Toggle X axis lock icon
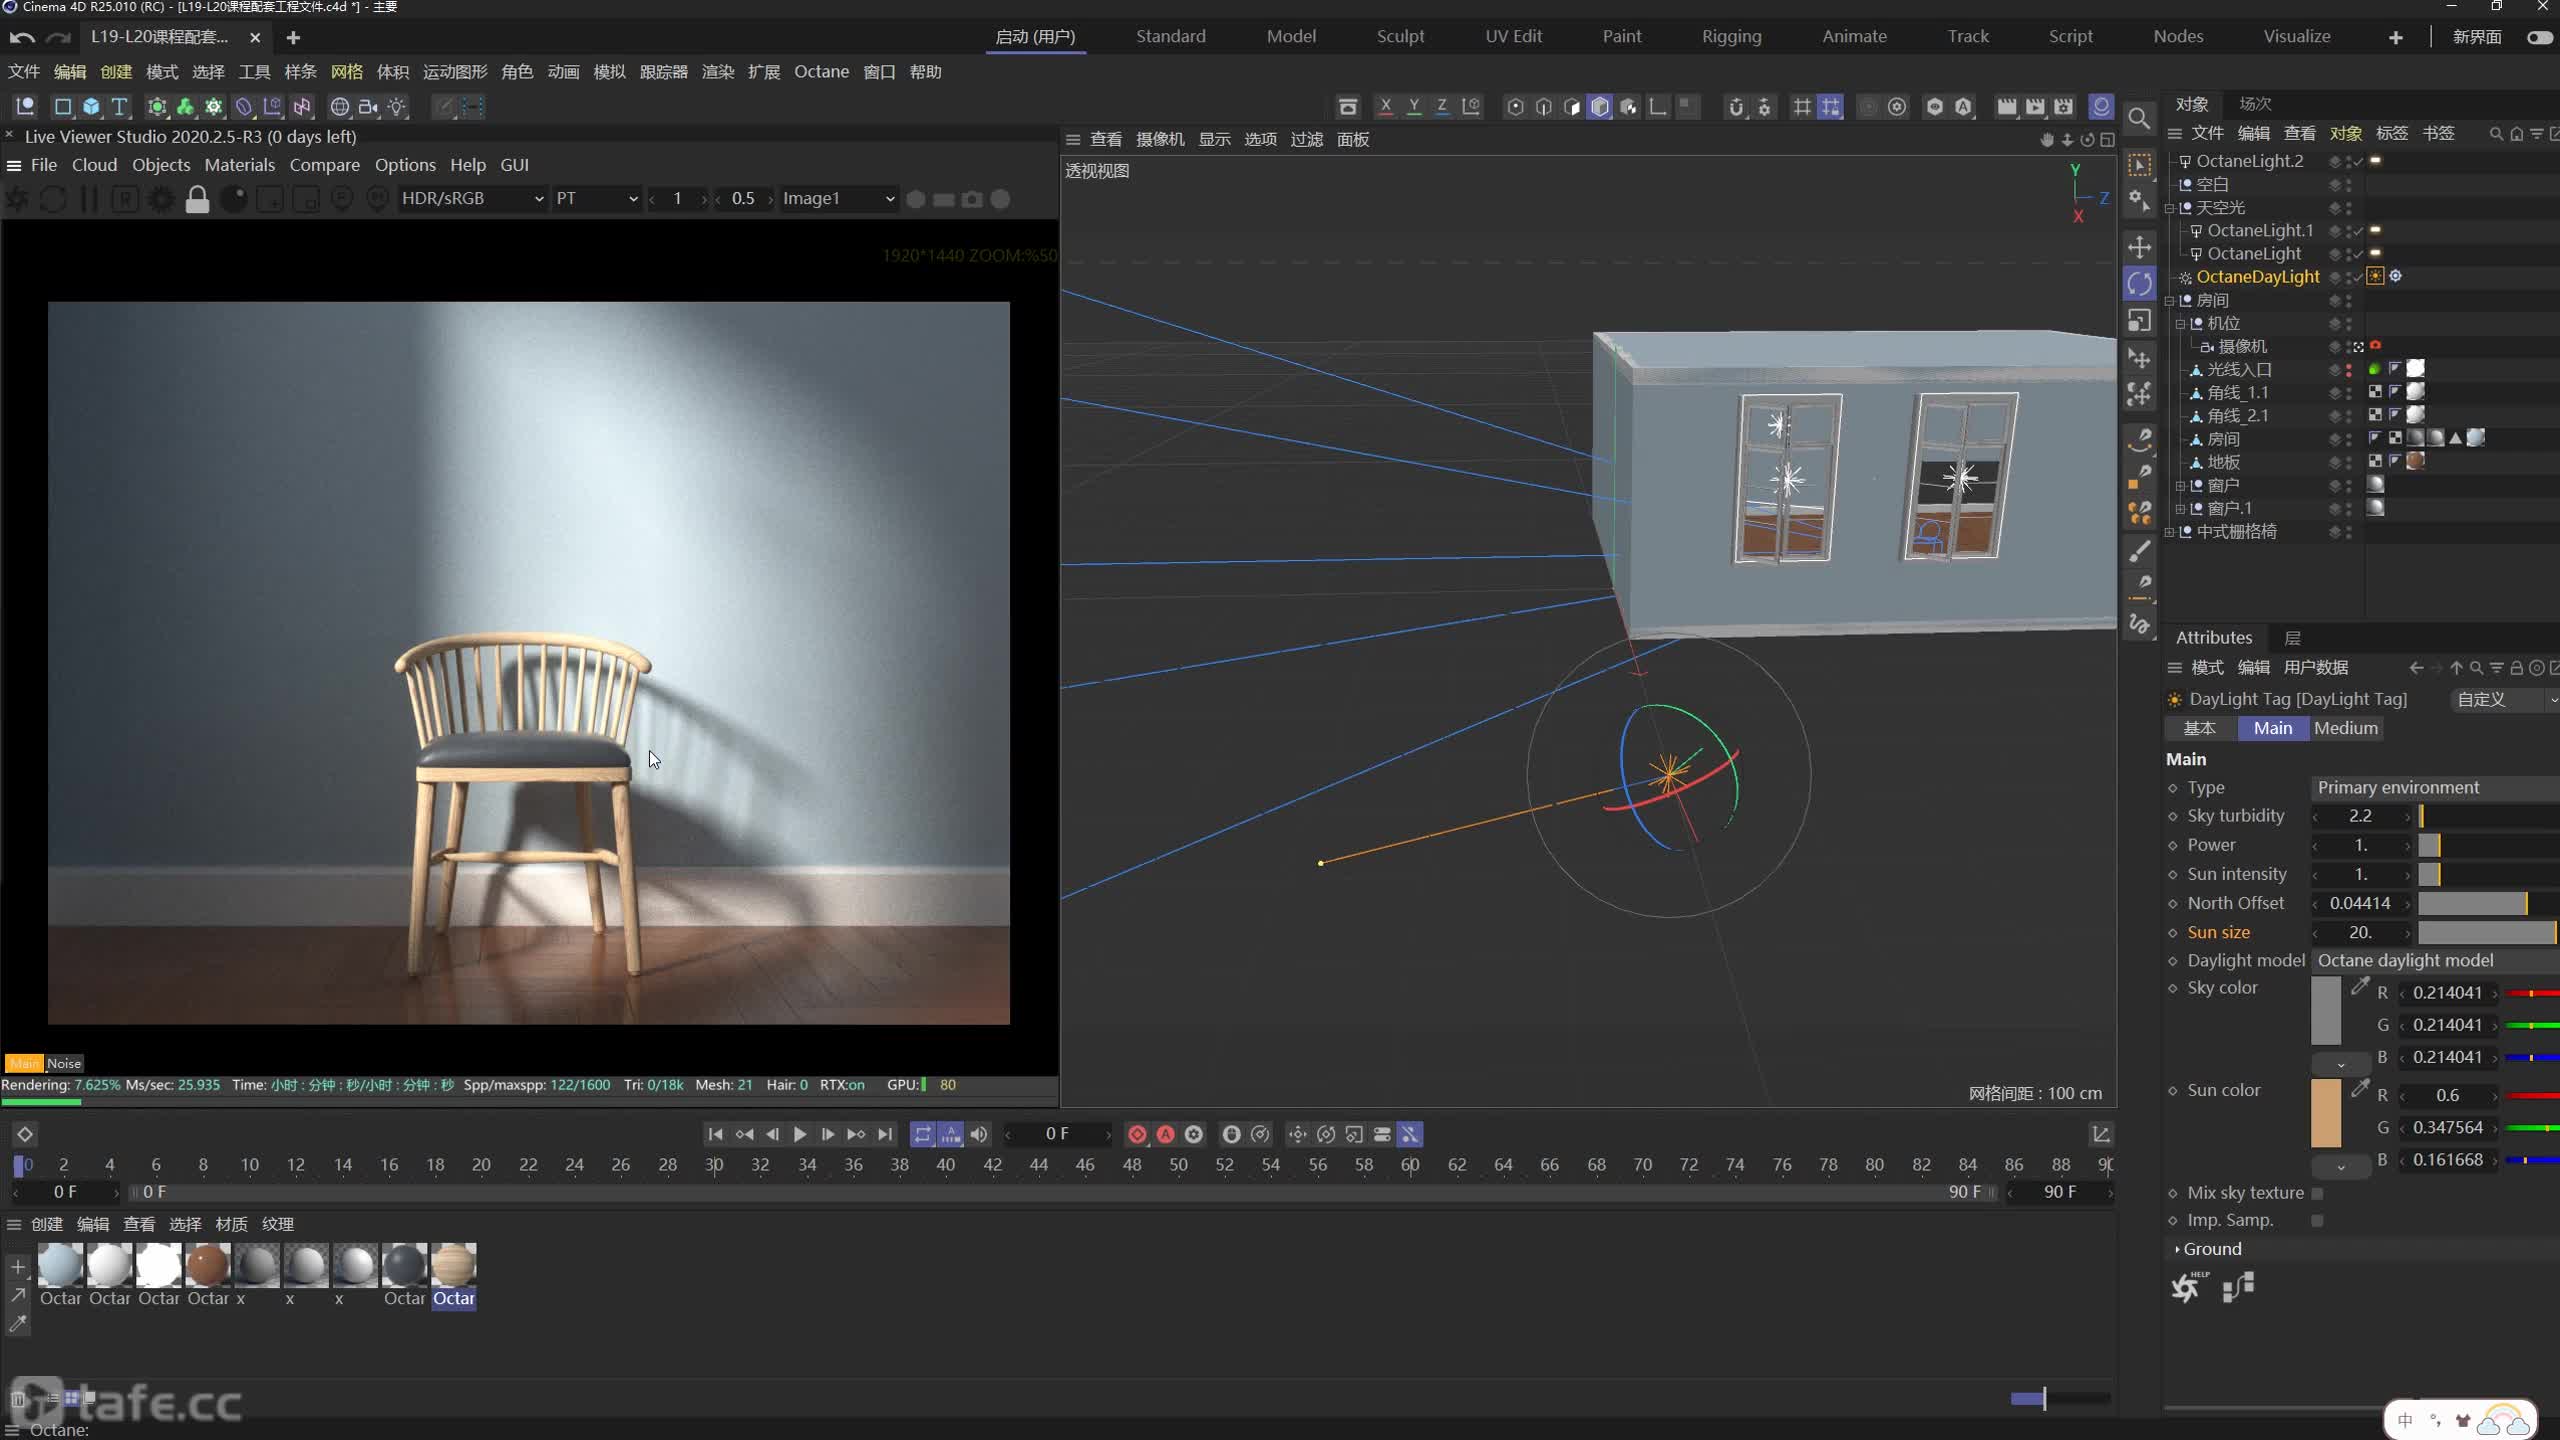2560x1440 pixels. 1385,106
